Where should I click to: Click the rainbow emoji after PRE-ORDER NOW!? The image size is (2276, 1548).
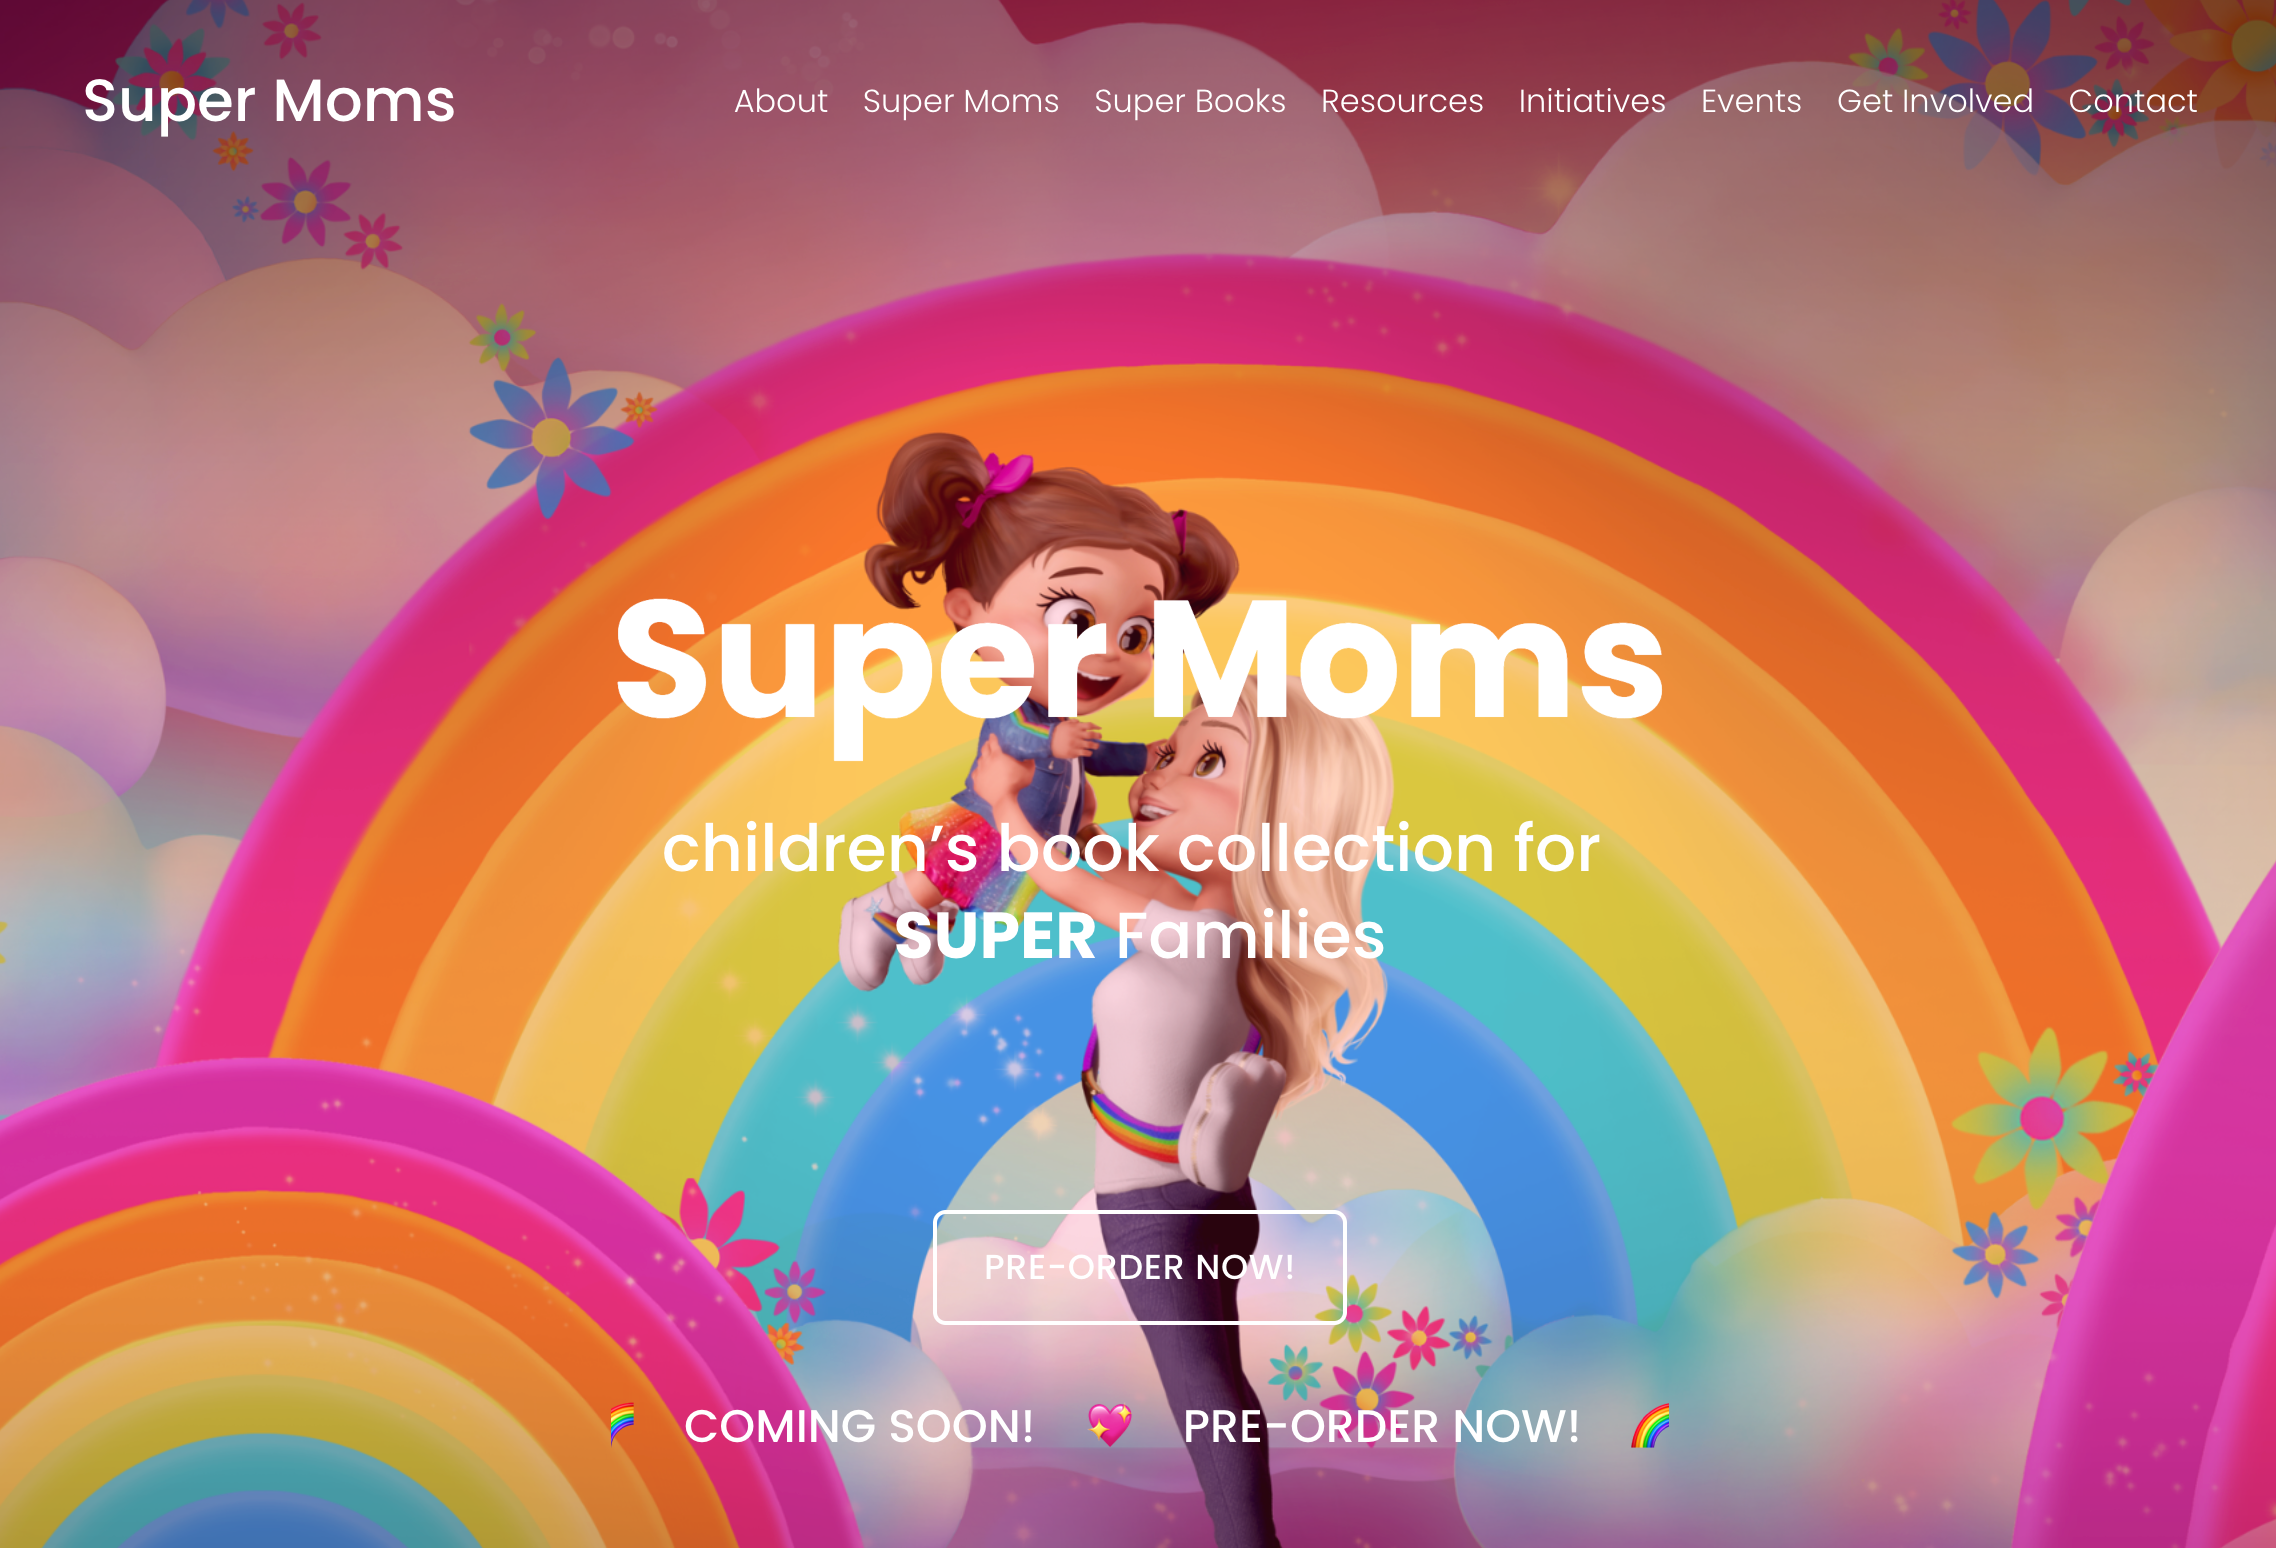1651,1425
